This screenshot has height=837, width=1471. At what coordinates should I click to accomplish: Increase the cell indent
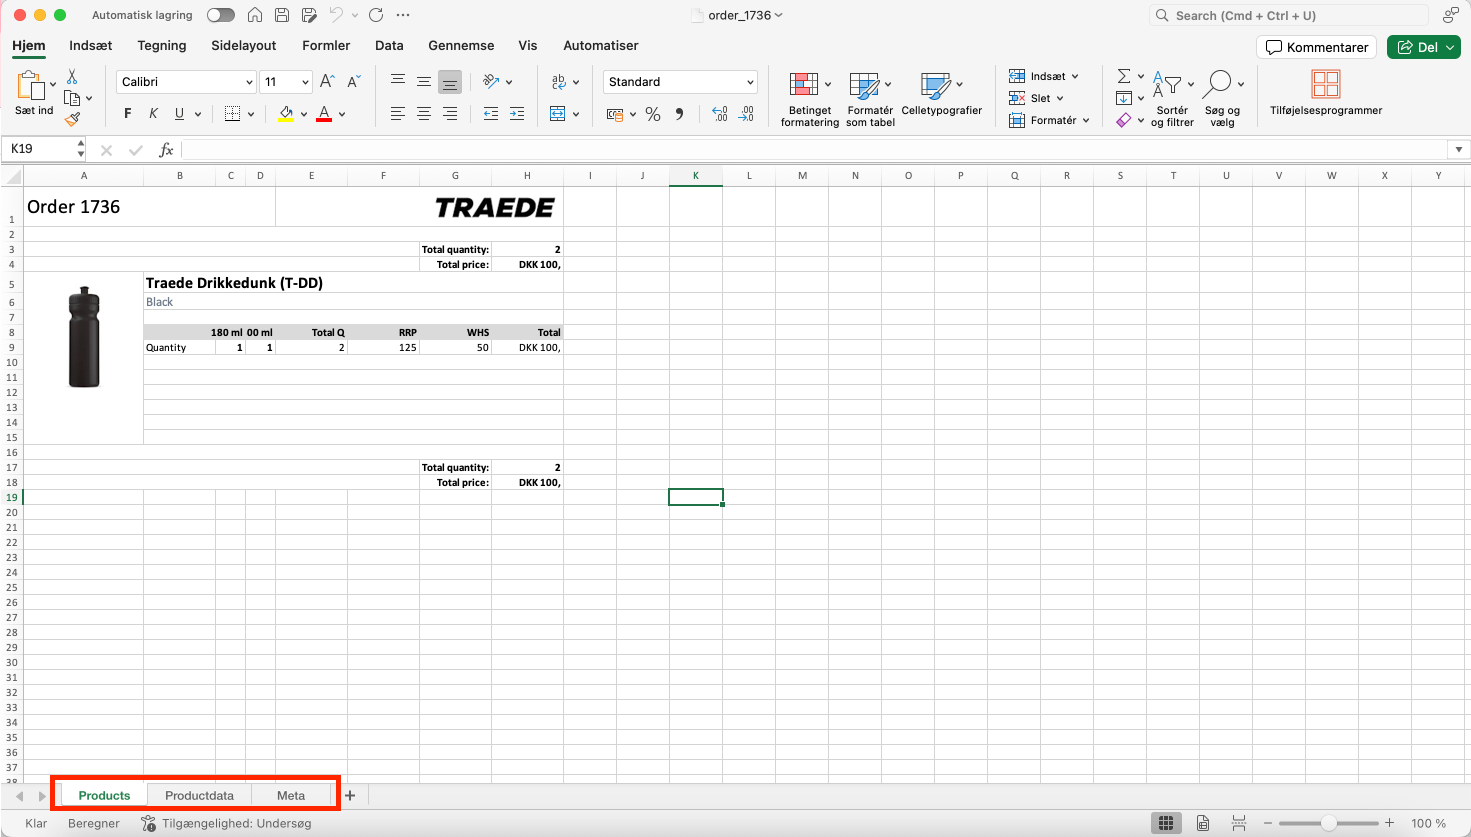click(x=517, y=114)
